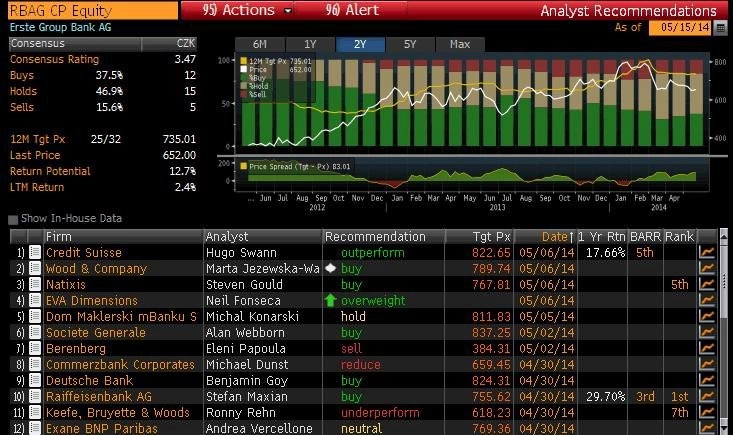Toggle the %Hold legend series
The image size is (733, 435).
tap(255, 86)
